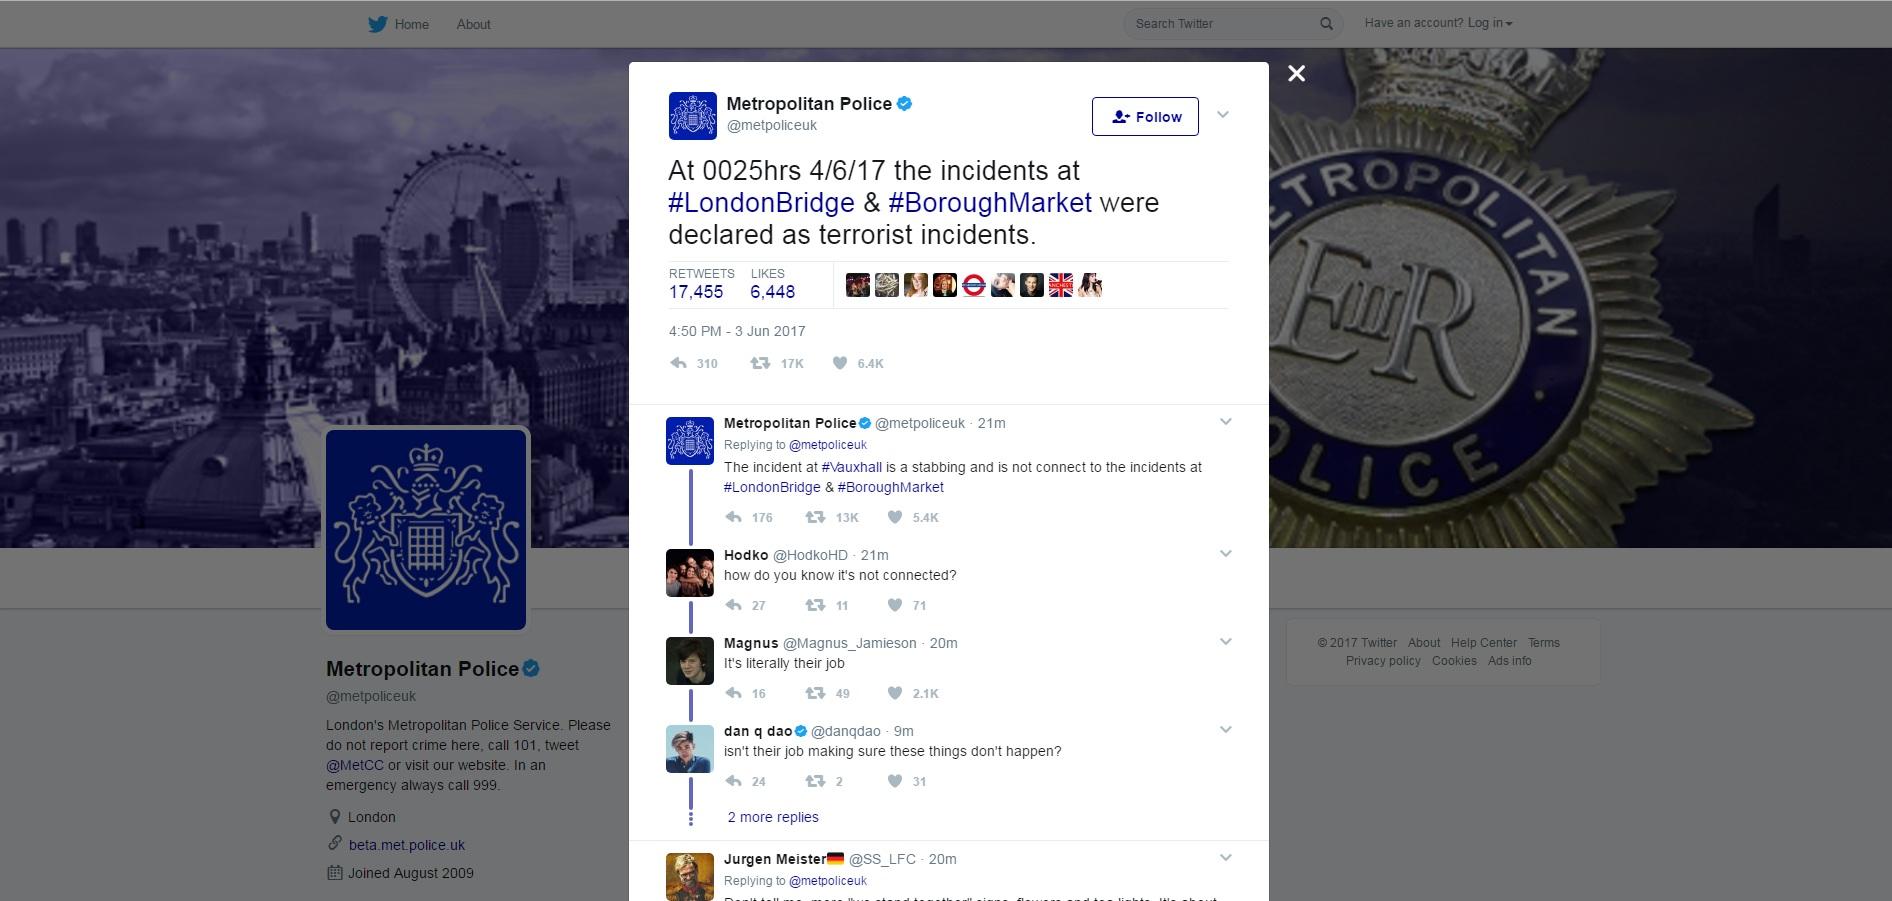Screen dimensions: 1892x901
Task: Open the main tweet's options dropdown arrow
Action: point(1222,115)
